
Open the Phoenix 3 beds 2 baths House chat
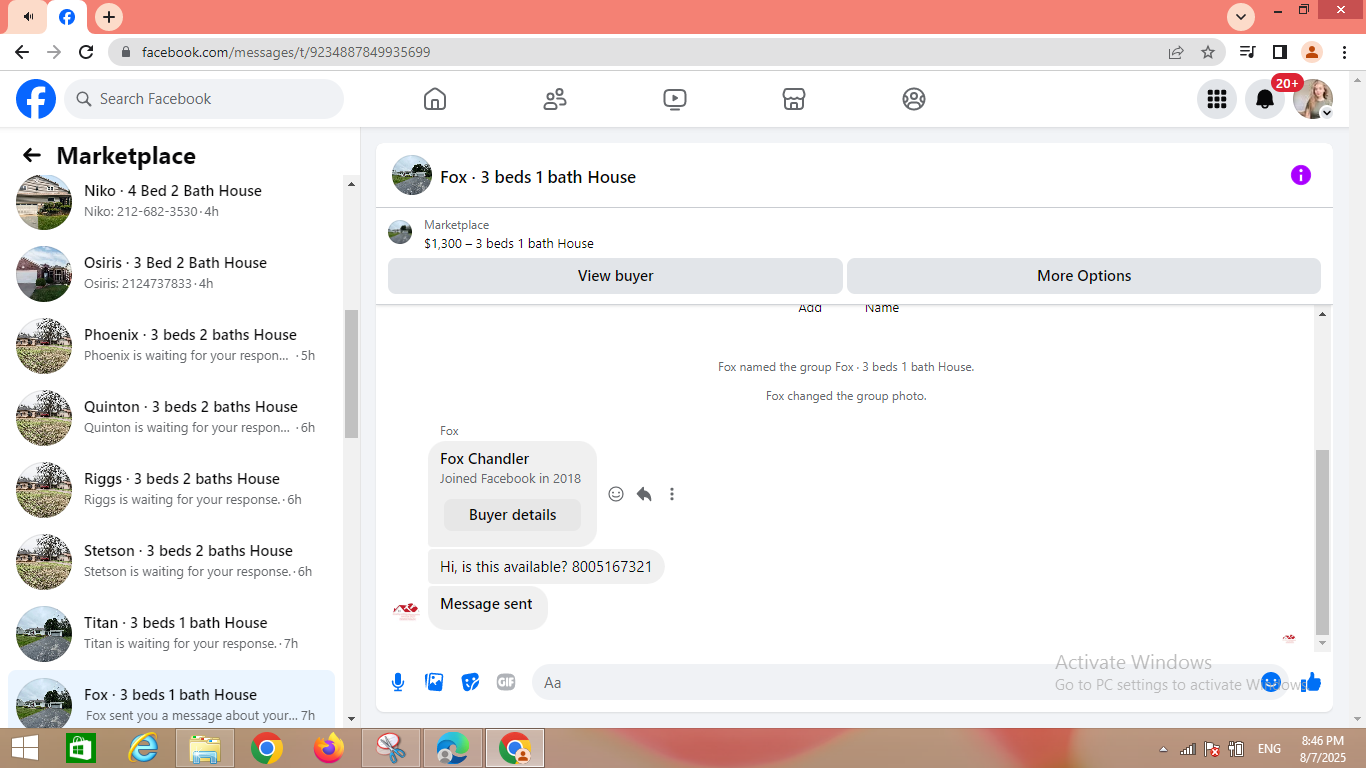click(x=171, y=345)
